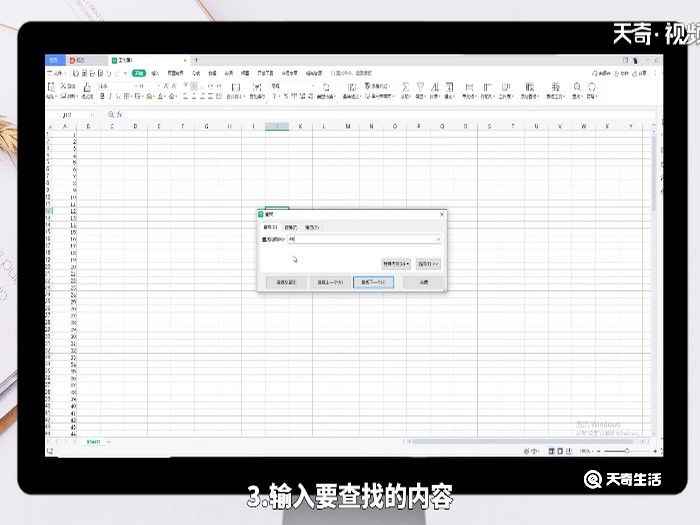Click the Find All button
Screen dimensions: 700x525
[286, 283]
